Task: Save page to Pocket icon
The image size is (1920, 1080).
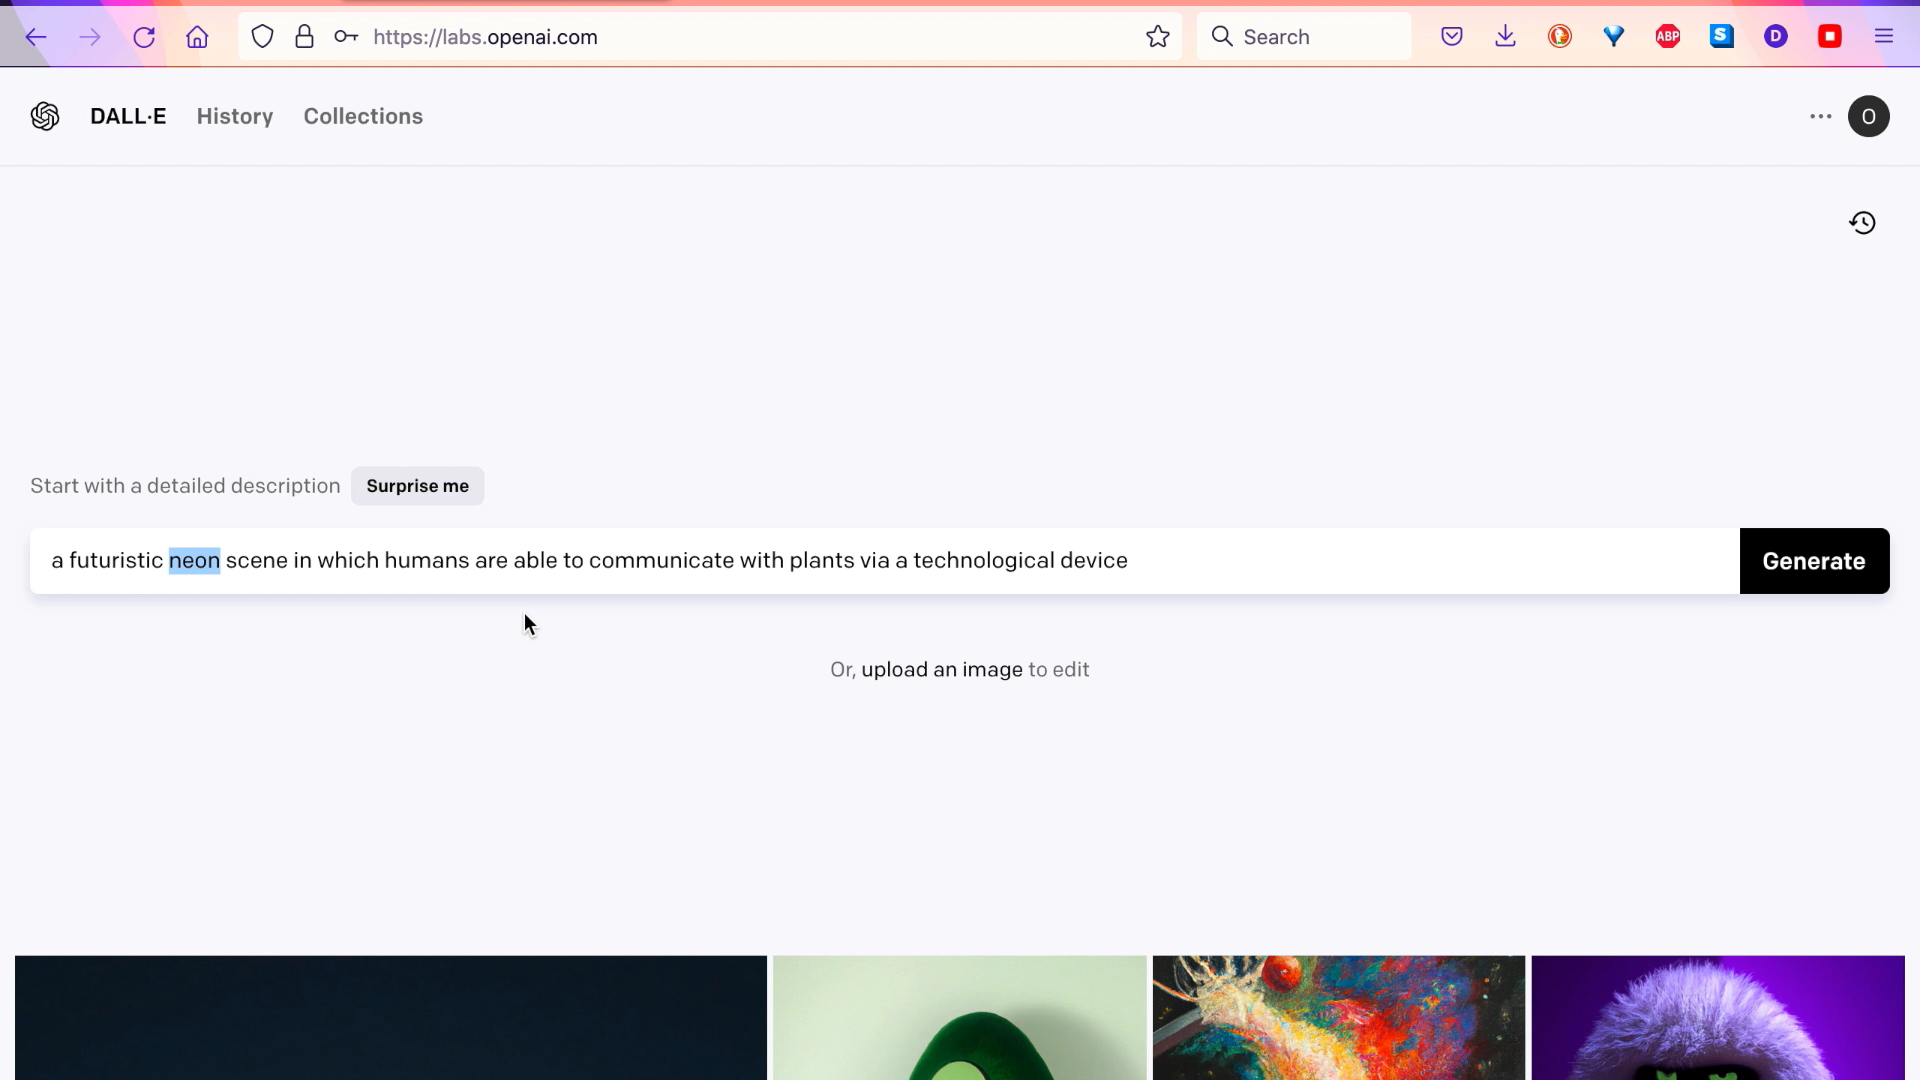Action: click(x=1452, y=37)
